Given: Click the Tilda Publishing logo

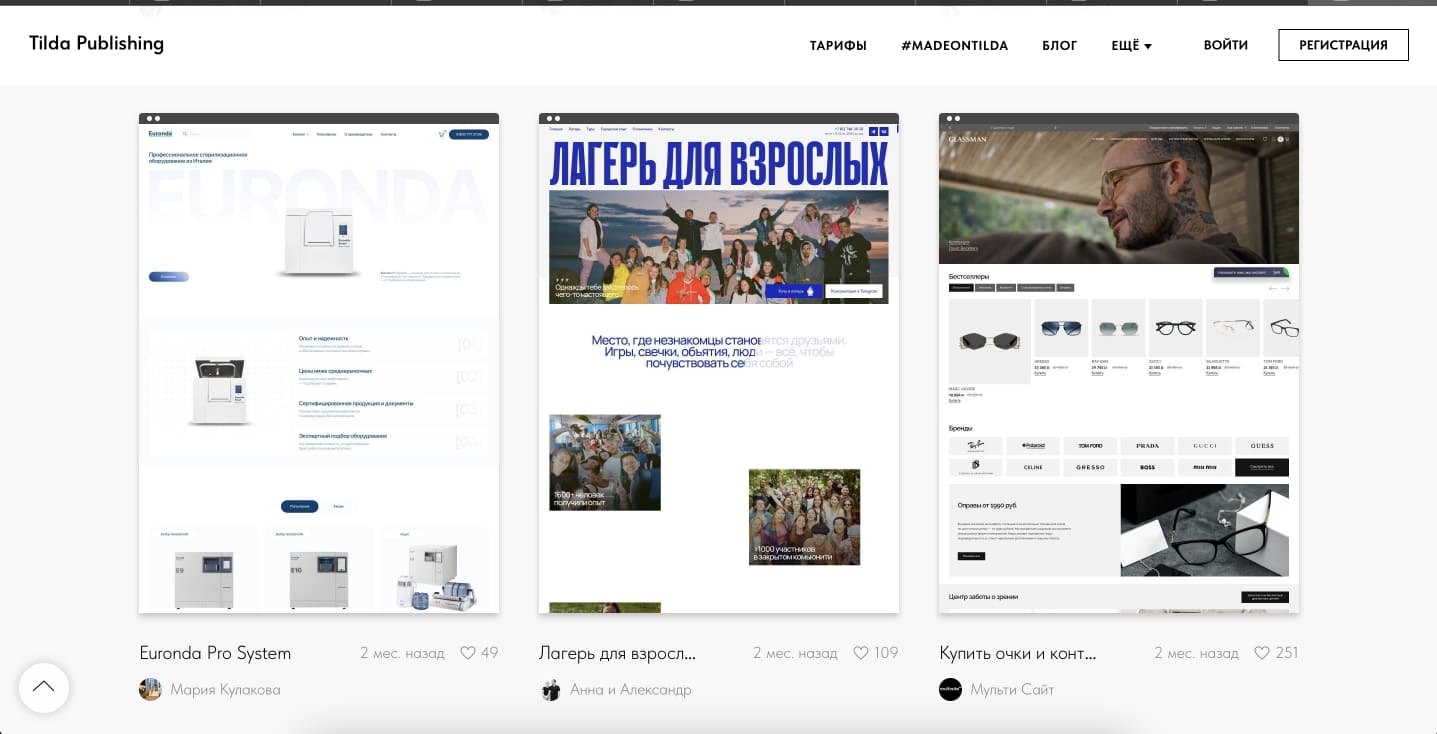Looking at the screenshot, I should 96,44.
